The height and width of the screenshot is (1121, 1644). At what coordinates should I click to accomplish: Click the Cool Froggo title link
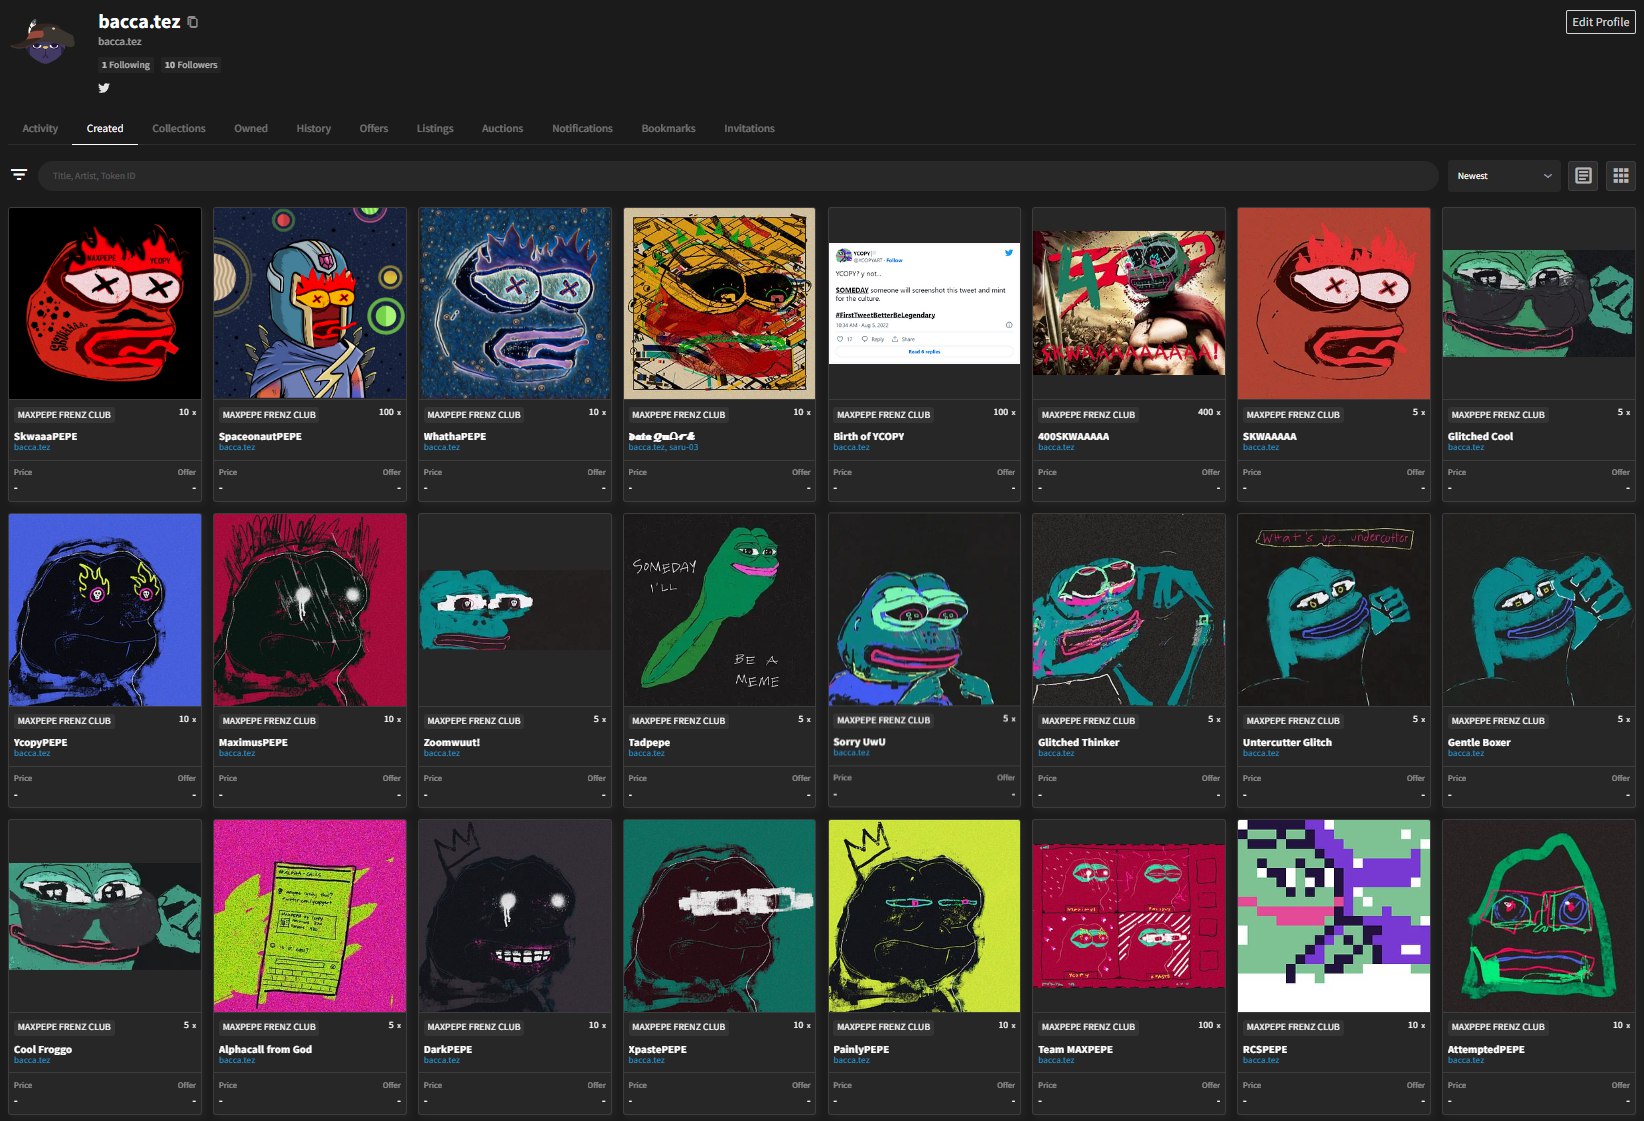click(x=43, y=1049)
